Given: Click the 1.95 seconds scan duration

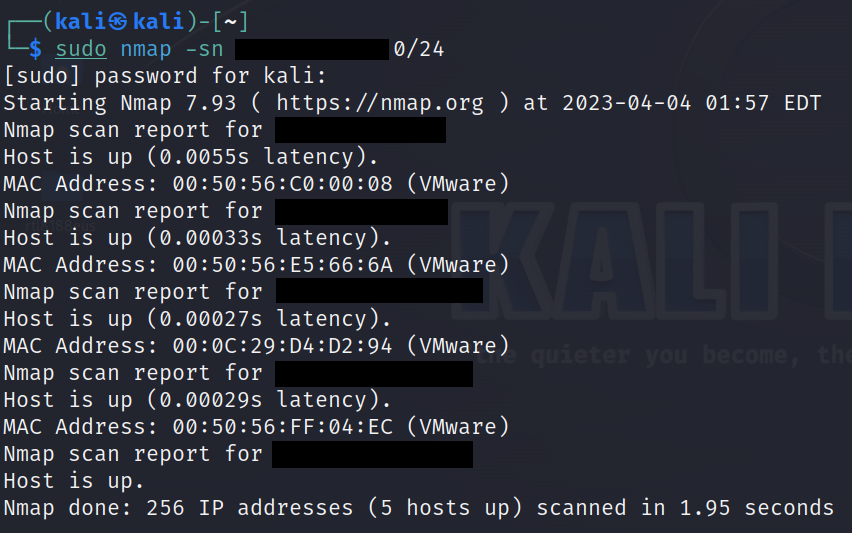Looking at the screenshot, I should click(x=757, y=508).
